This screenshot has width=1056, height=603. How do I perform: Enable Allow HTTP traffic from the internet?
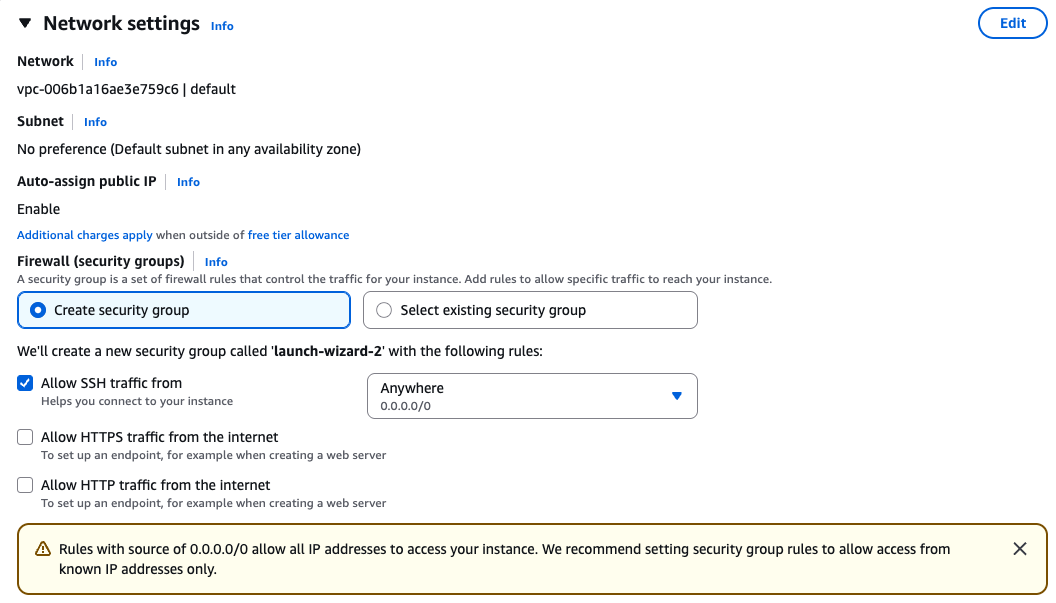(25, 485)
